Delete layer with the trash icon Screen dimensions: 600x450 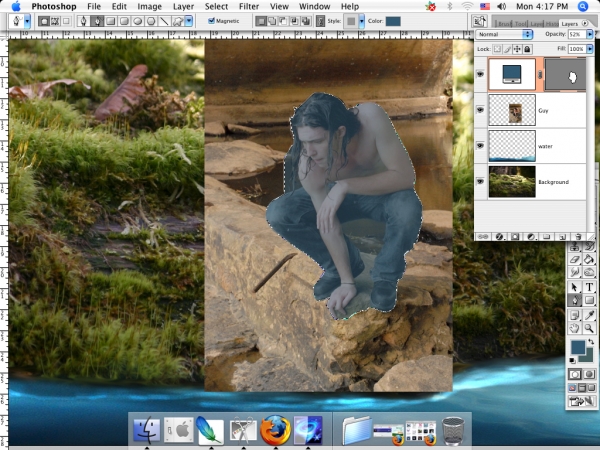[578, 237]
